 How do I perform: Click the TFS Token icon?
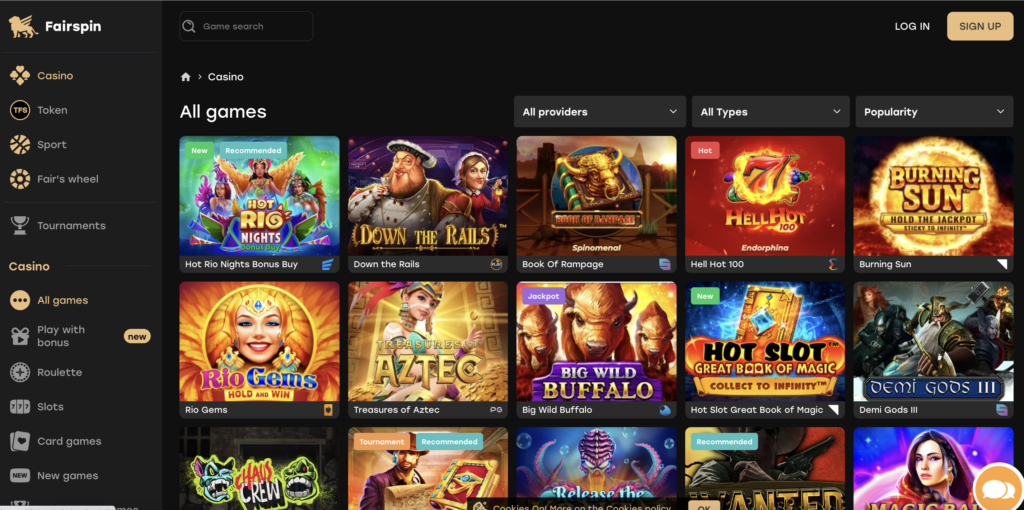click(20, 110)
